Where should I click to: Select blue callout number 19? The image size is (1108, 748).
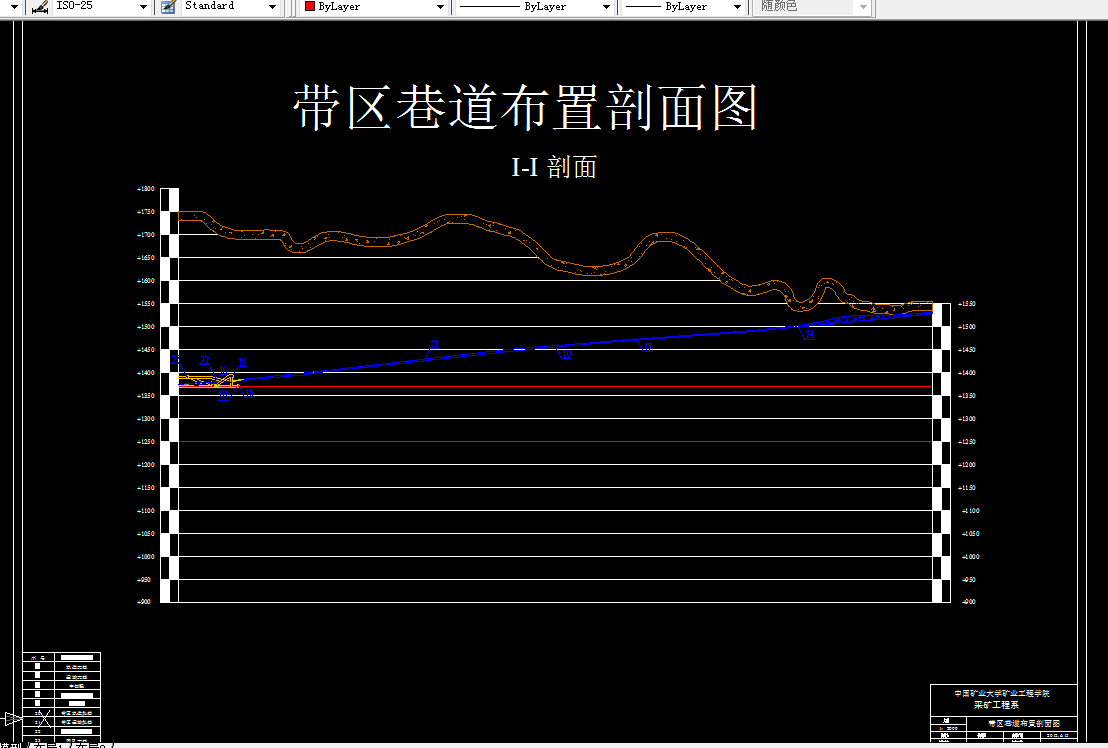coord(242,362)
